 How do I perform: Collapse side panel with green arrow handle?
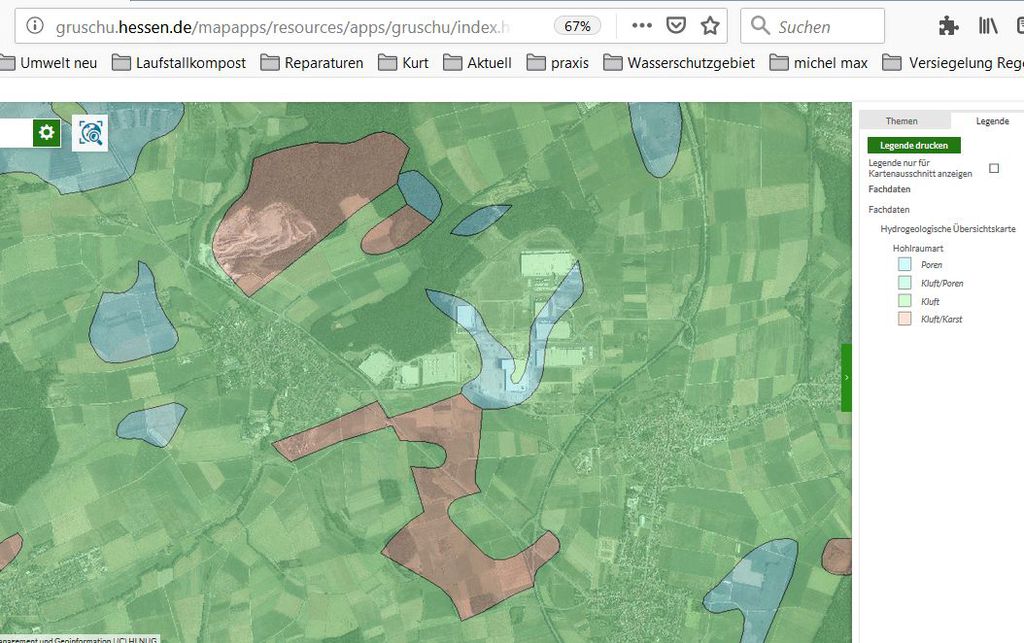[846, 377]
